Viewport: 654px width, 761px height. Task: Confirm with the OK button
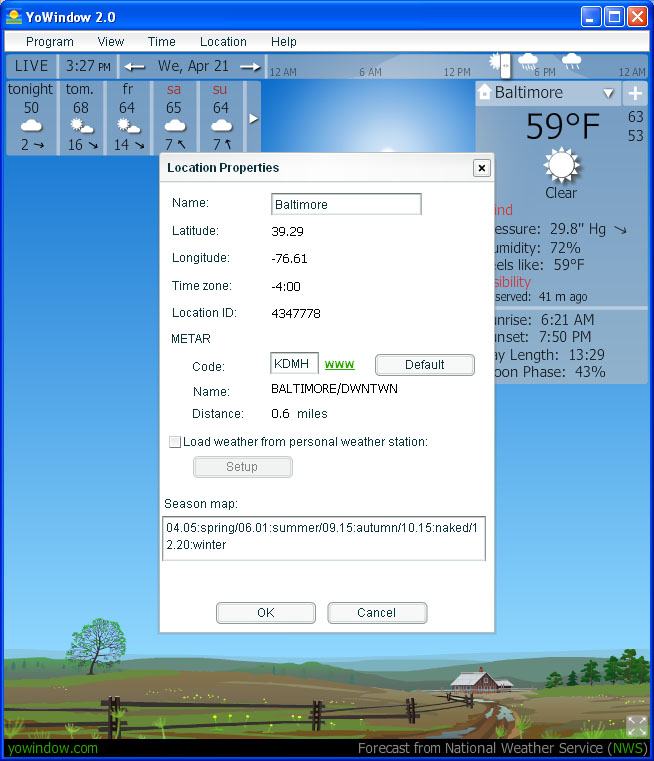click(266, 612)
